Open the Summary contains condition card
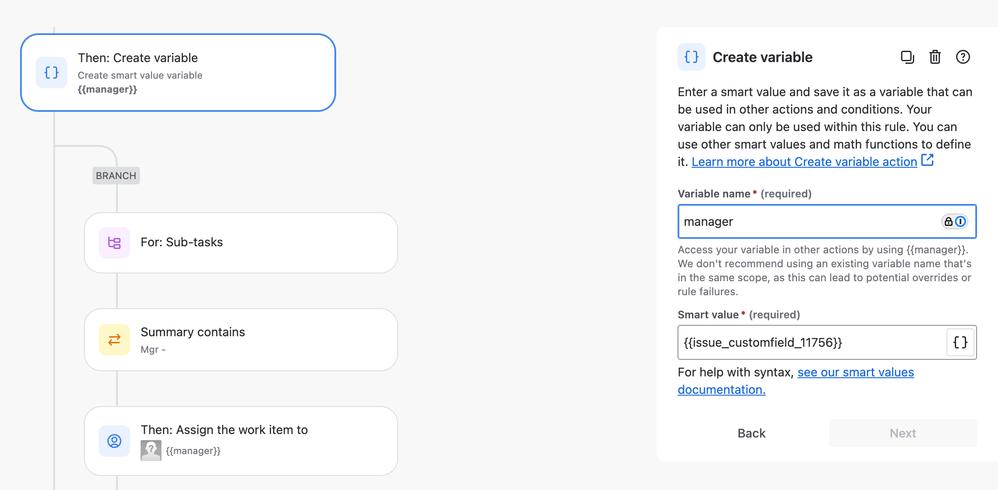 click(x=241, y=340)
